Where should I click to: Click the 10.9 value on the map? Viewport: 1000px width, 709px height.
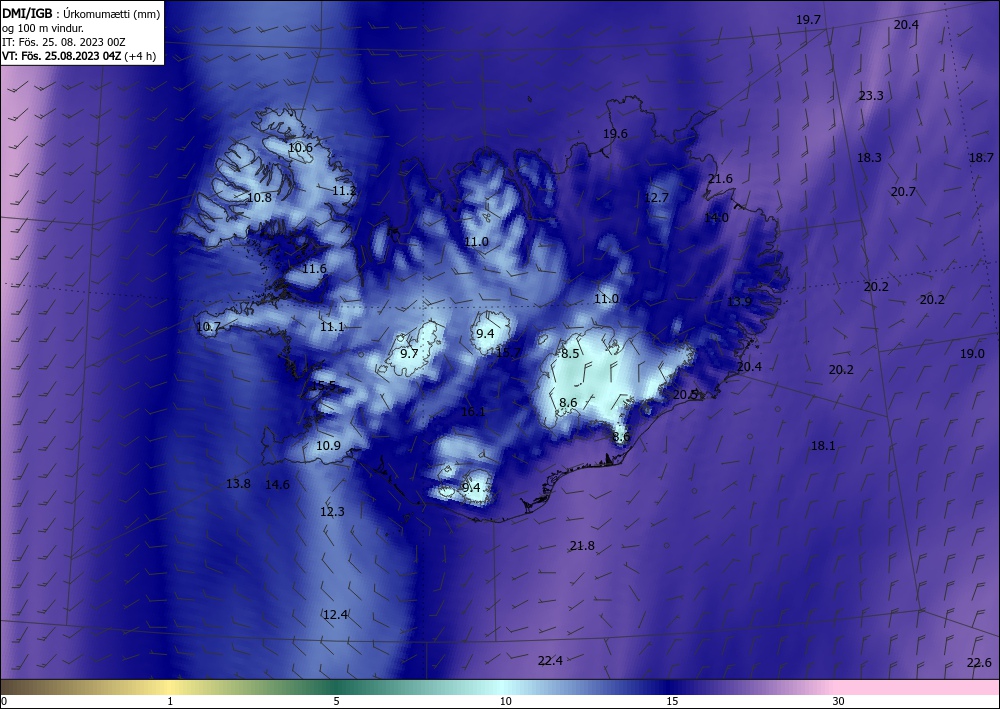[x=328, y=446]
